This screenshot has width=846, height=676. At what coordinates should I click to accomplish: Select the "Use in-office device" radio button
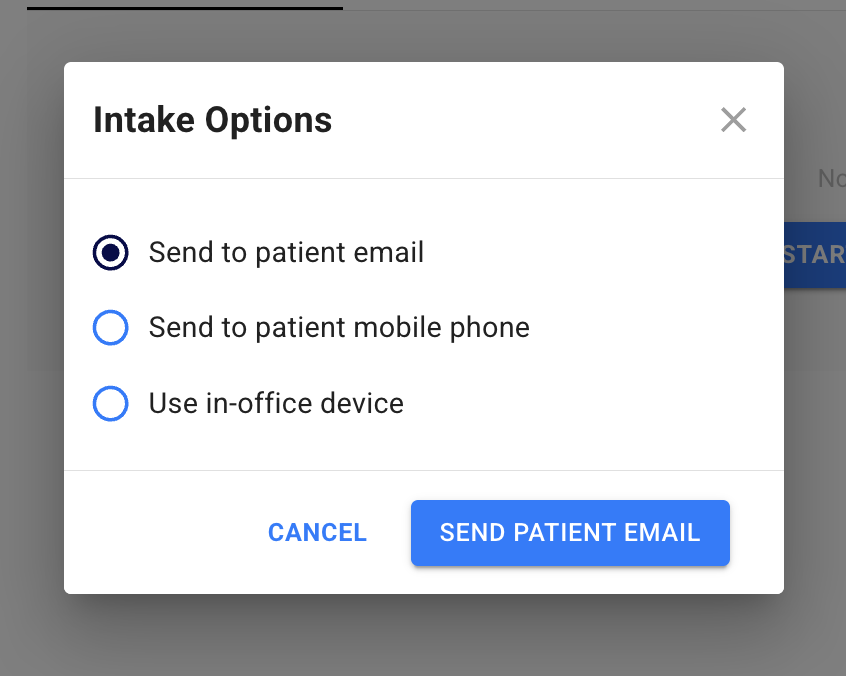(x=110, y=404)
